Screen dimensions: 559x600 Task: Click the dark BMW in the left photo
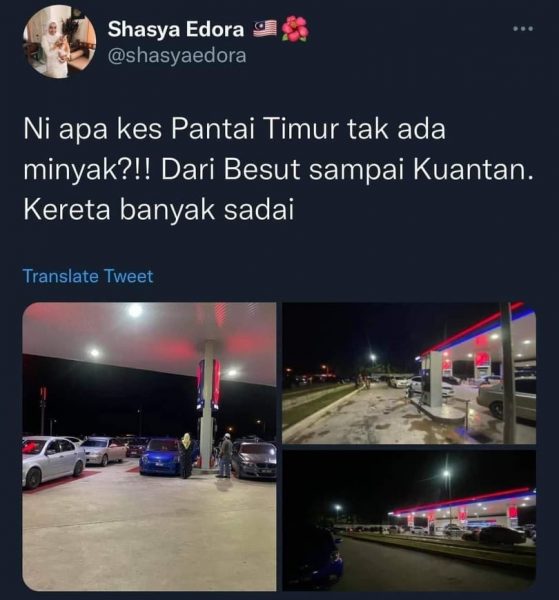(255, 460)
